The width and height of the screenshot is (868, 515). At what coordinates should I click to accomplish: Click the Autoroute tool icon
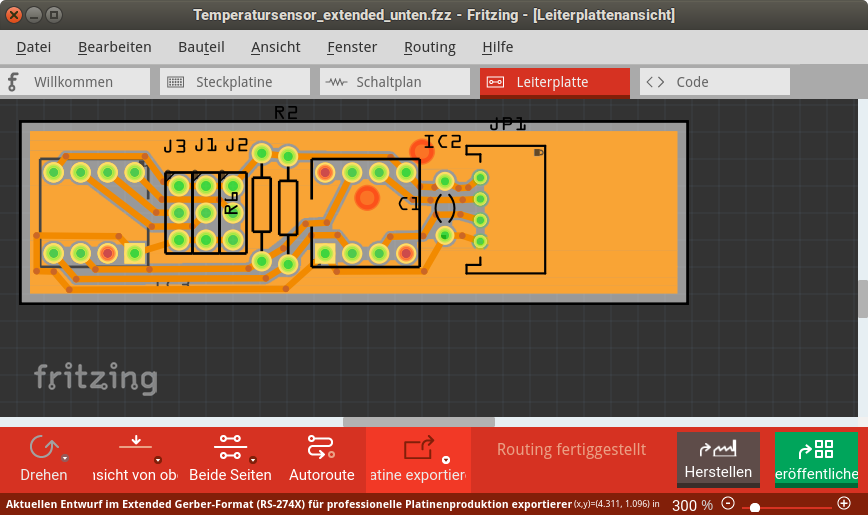tap(321, 448)
